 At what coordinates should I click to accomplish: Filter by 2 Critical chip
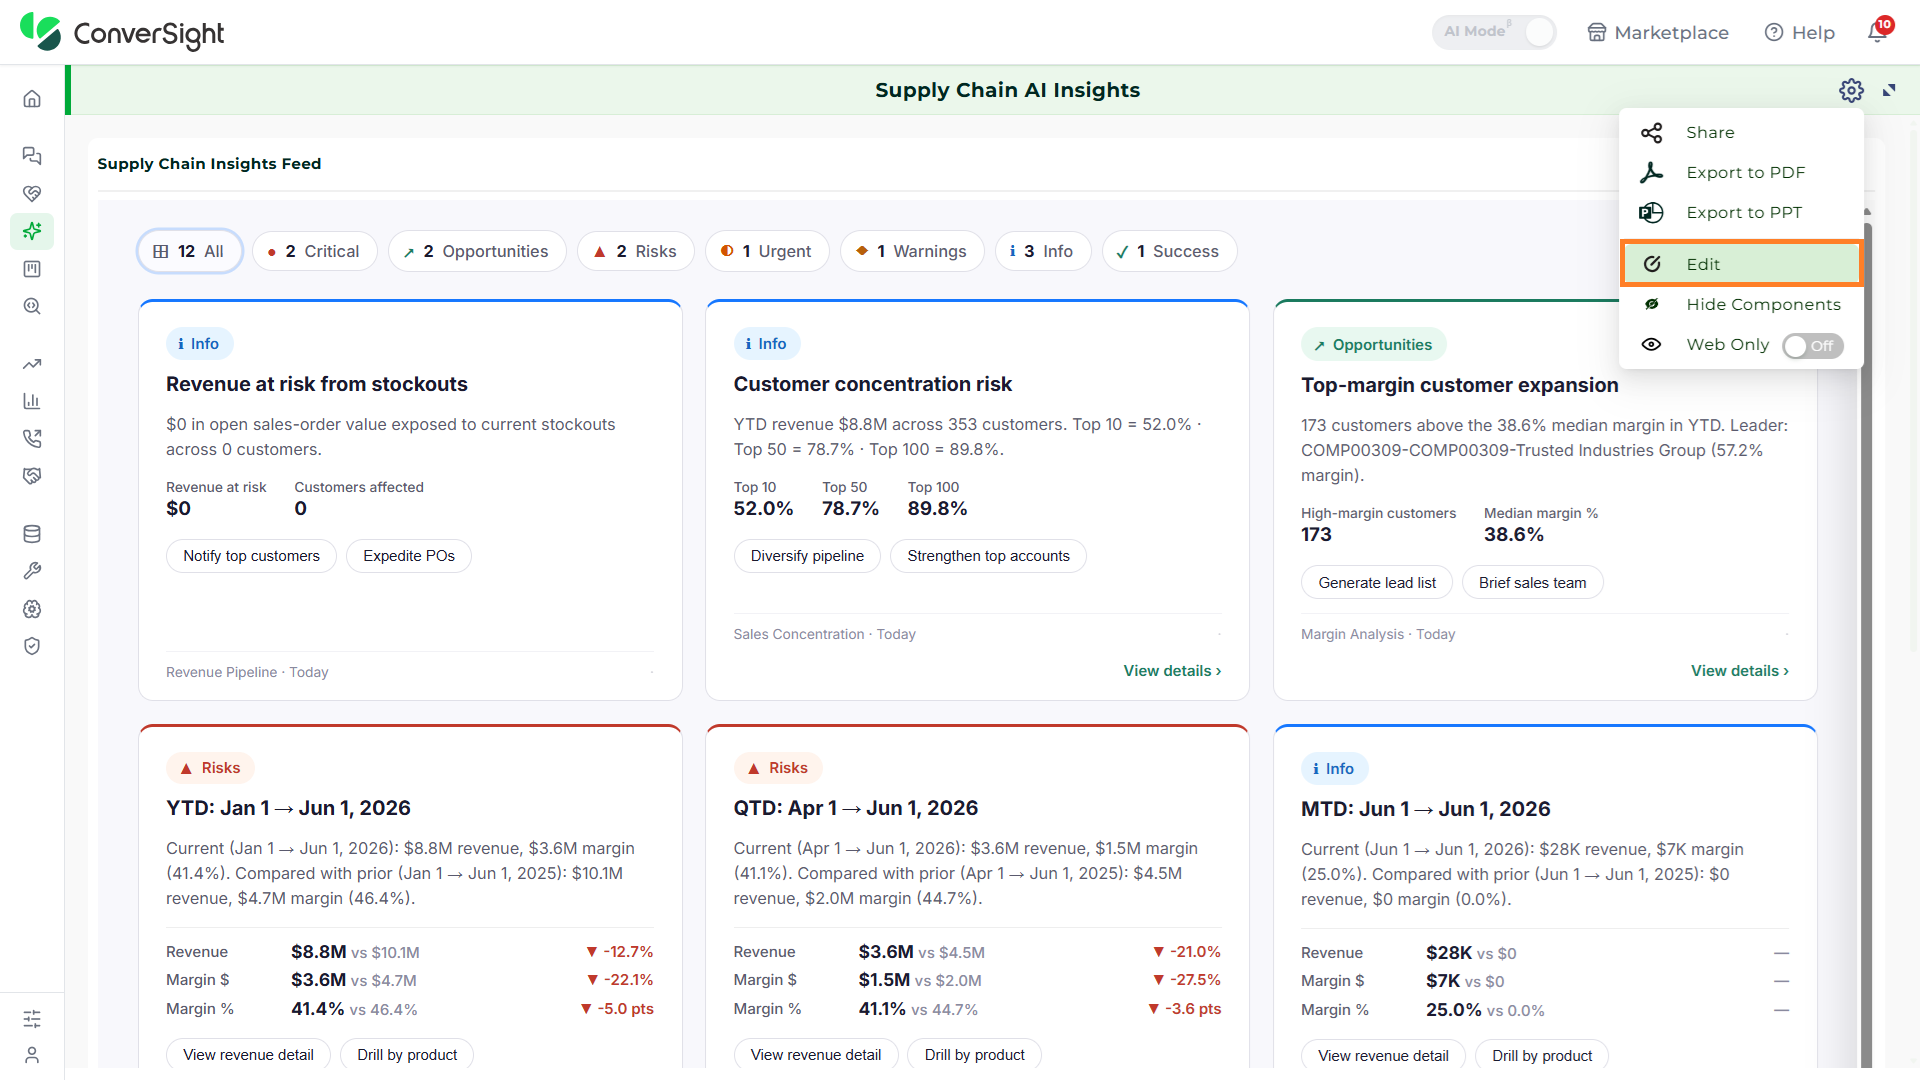point(314,251)
